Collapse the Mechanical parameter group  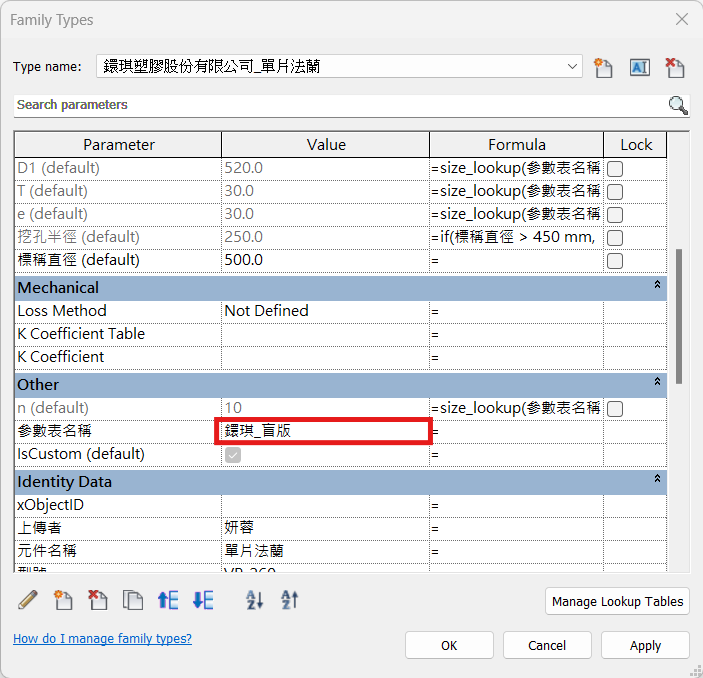click(657, 287)
